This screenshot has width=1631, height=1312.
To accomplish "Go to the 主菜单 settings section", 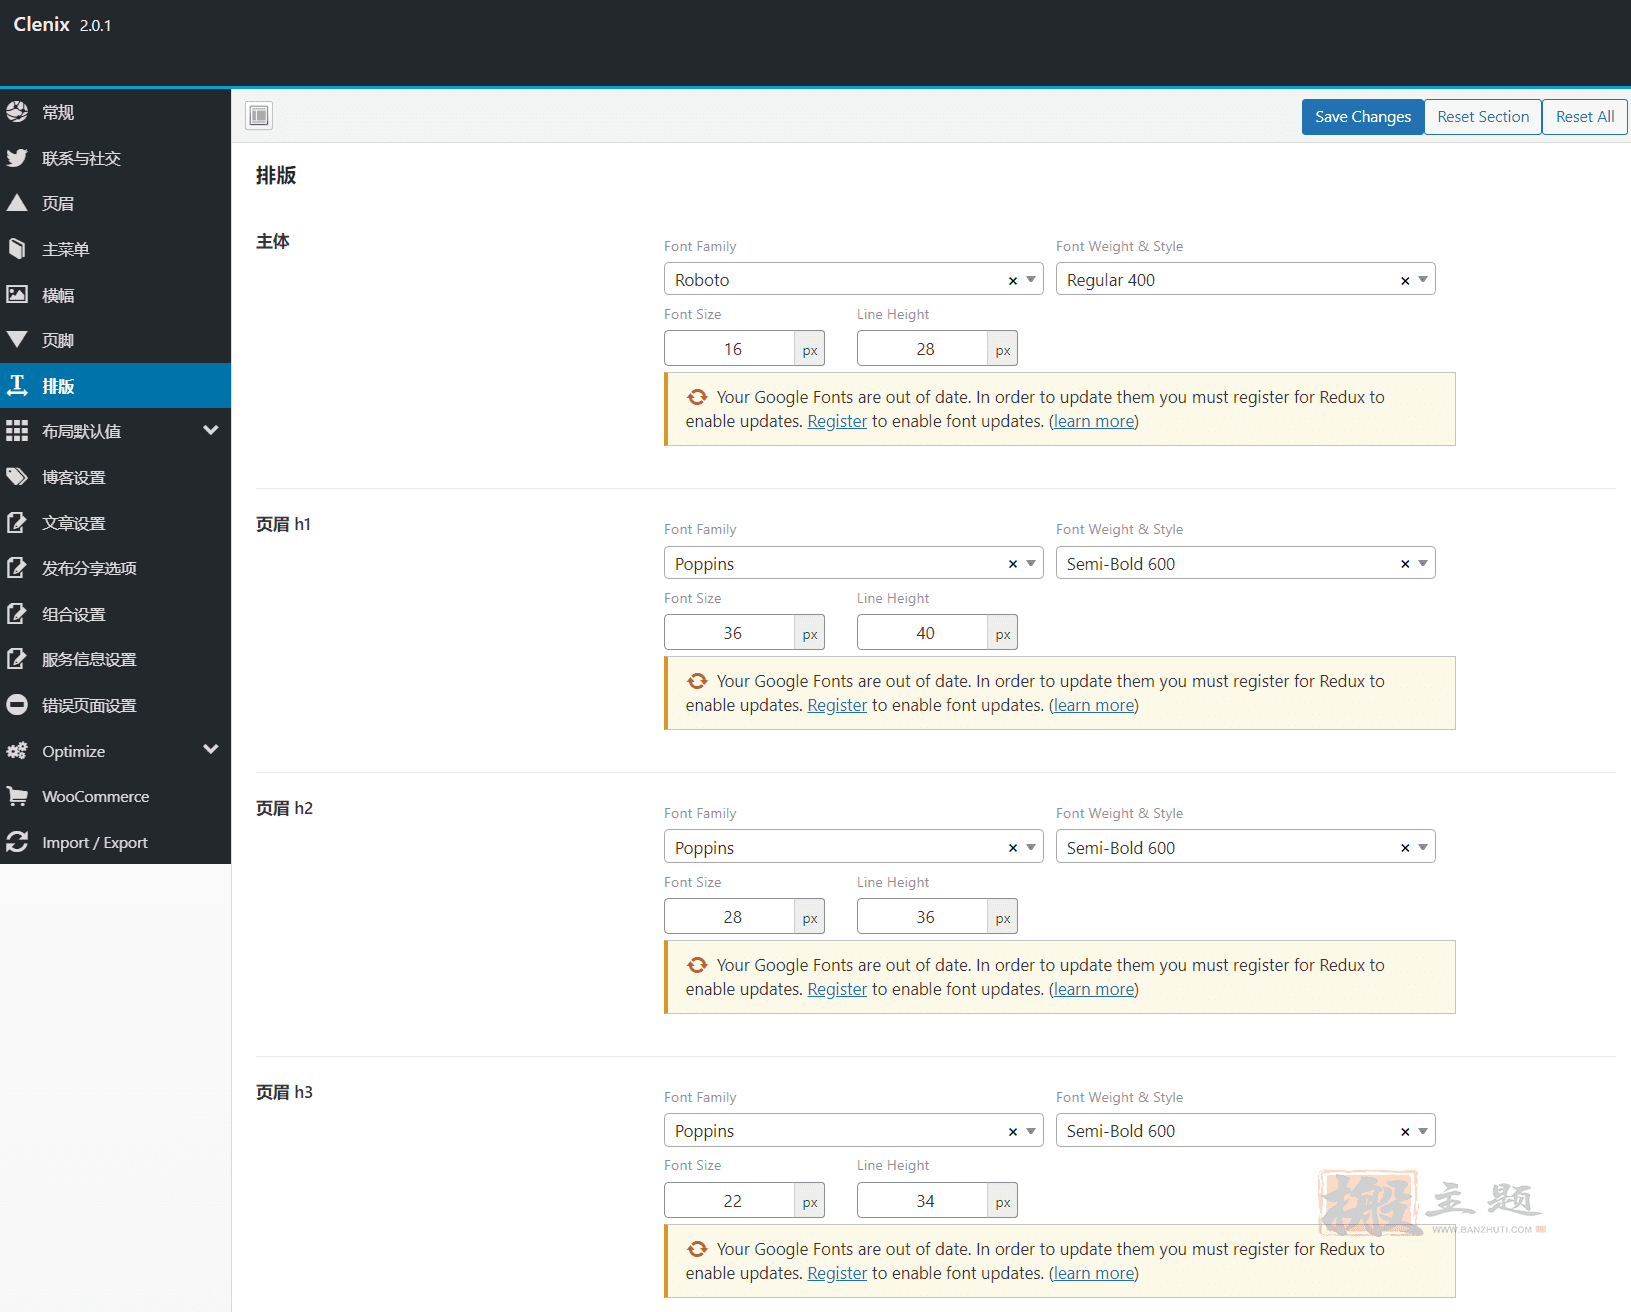I will [x=115, y=249].
